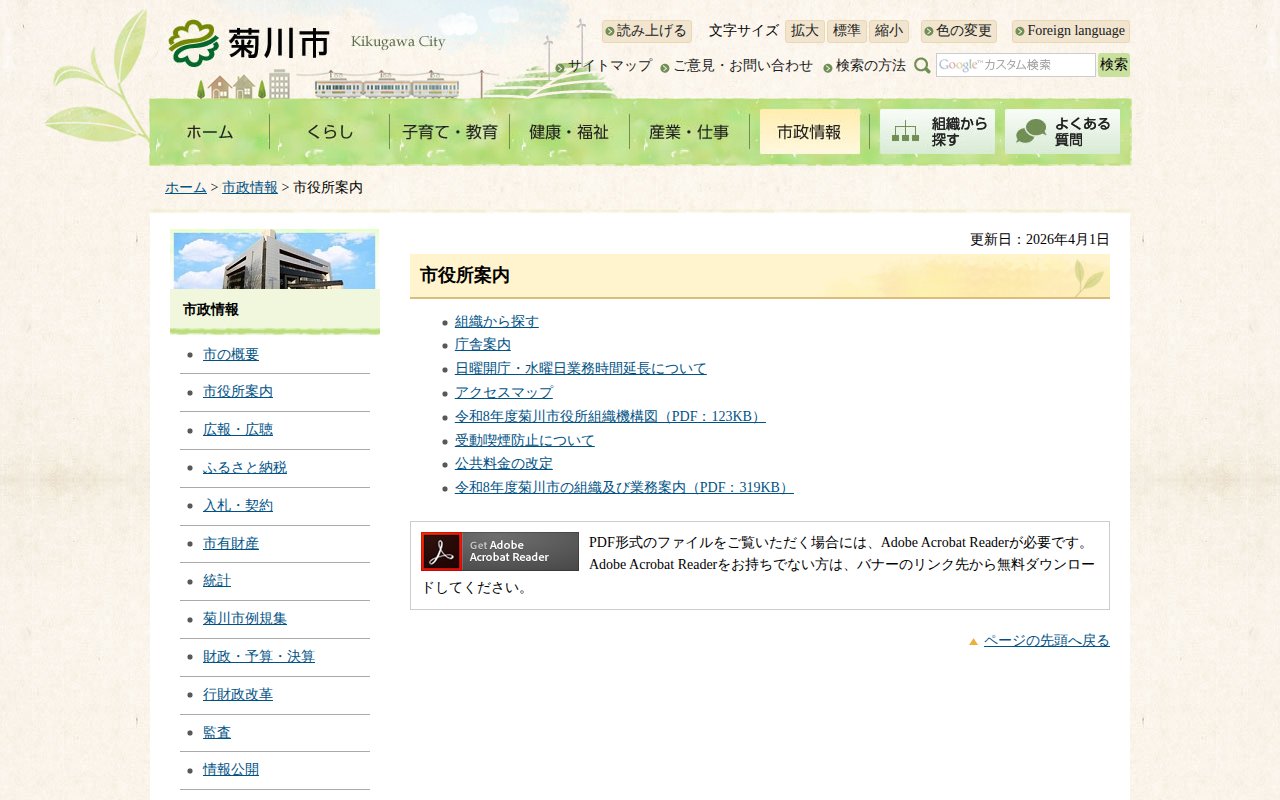Open the 市政情報 navigation tab
The image size is (1280, 800).
pyautogui.click(x=810, y=132)
